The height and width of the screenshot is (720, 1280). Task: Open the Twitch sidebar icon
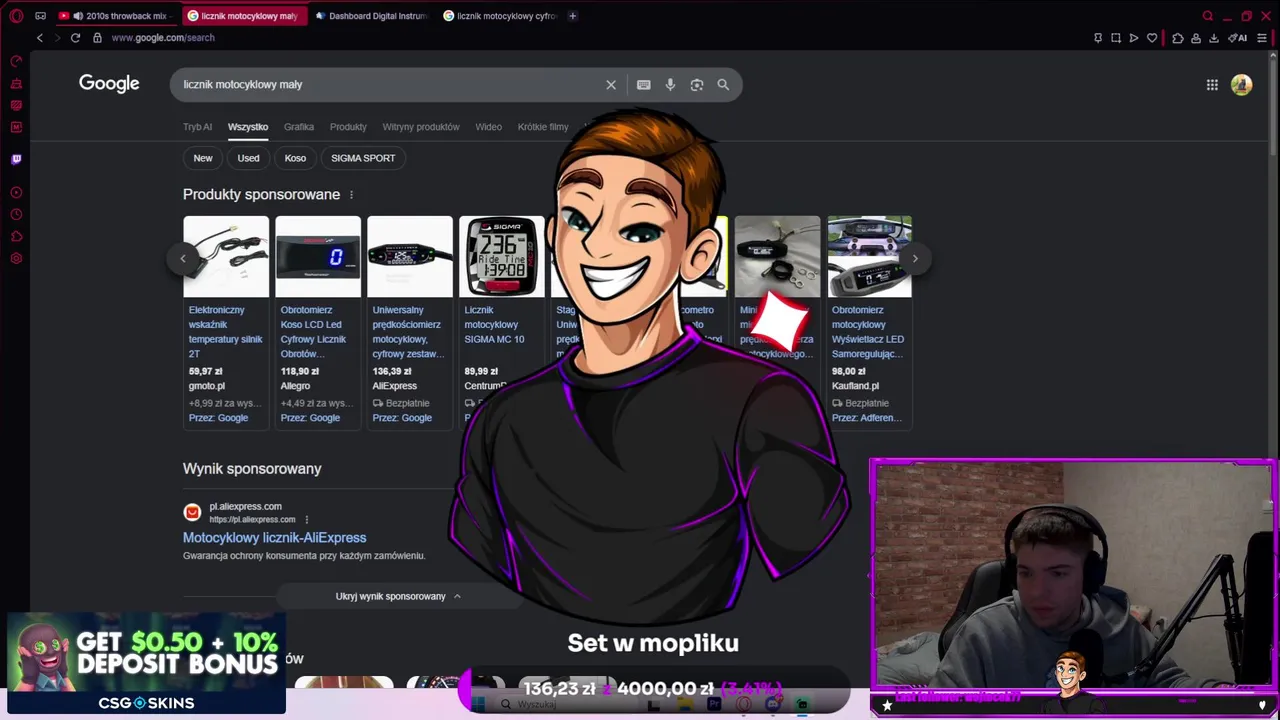[x=16, y=159]
